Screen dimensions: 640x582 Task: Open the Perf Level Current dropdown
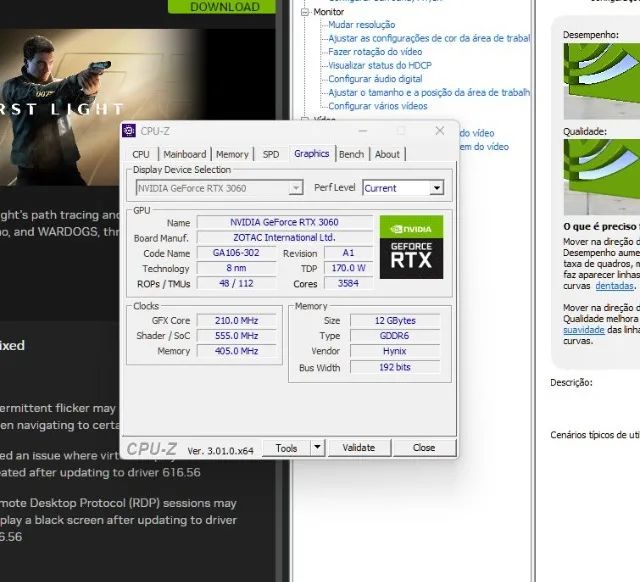click(403, 188)
